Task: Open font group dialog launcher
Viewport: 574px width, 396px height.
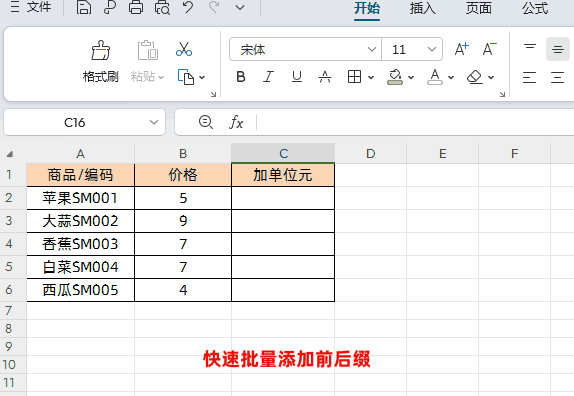Action: point(502,94)
